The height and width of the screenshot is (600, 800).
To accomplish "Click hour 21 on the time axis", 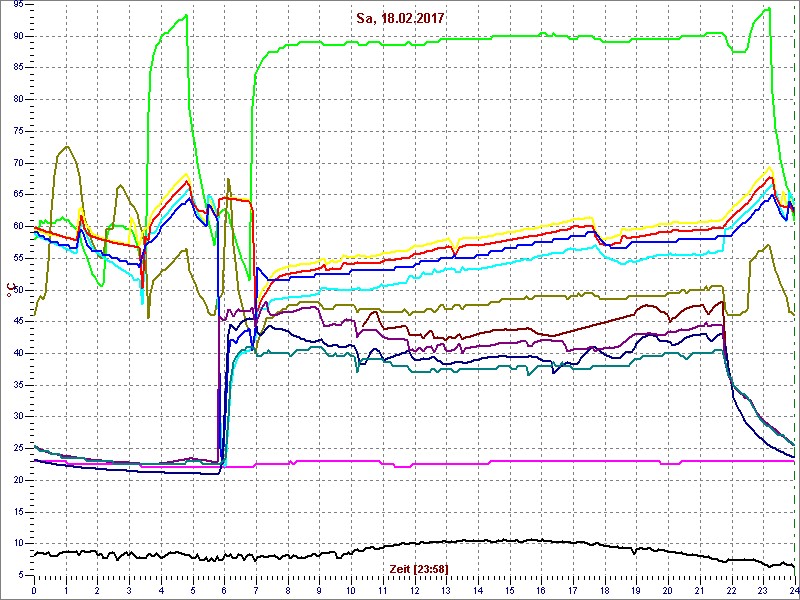I will tap(698, 590).
